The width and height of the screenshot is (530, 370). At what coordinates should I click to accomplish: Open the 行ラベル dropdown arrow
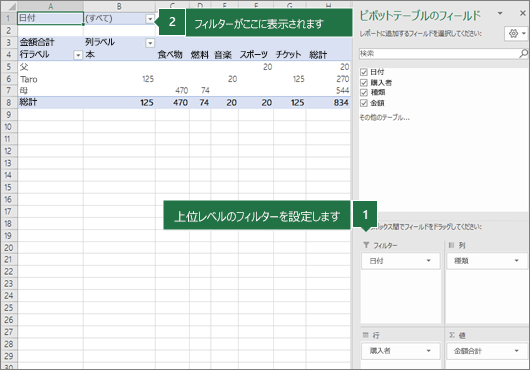pyautogui.click(x=78, y=55)
